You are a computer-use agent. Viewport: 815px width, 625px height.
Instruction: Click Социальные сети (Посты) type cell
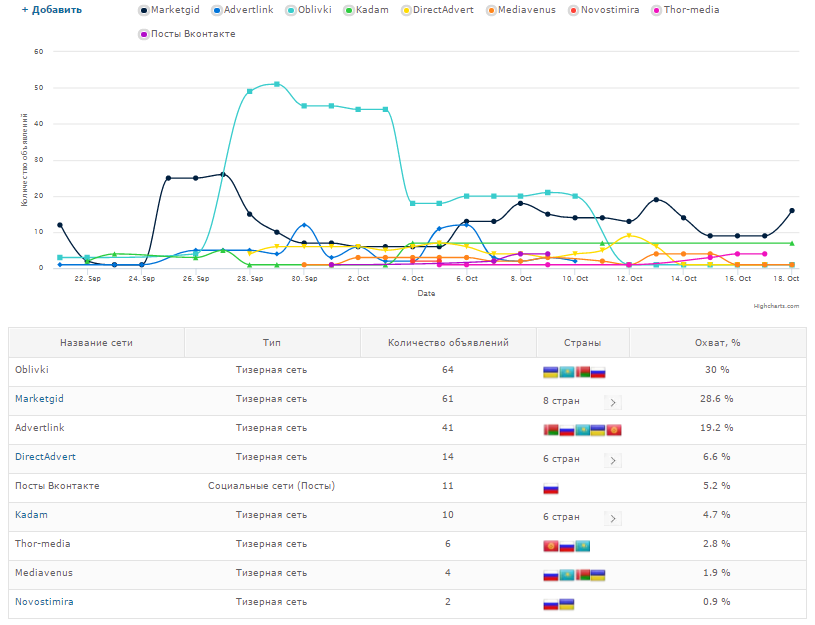point(271,486)
